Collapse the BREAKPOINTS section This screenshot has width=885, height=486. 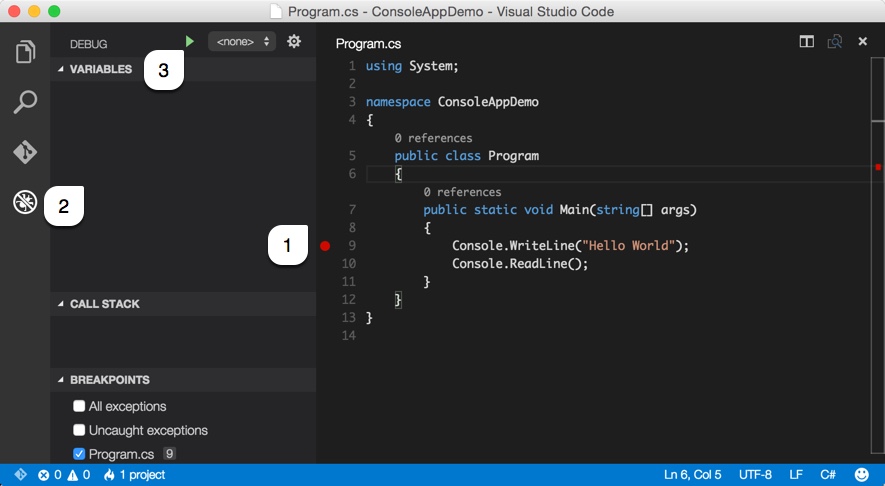coord(183,380)
